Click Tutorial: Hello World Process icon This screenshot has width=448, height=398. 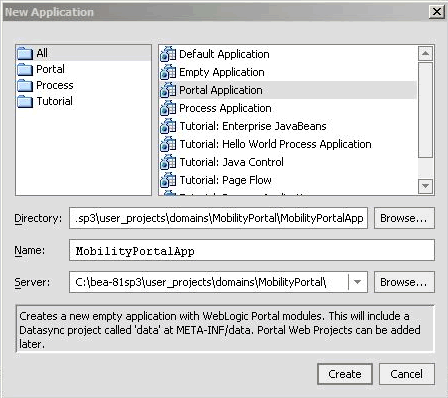click(168, 144)
